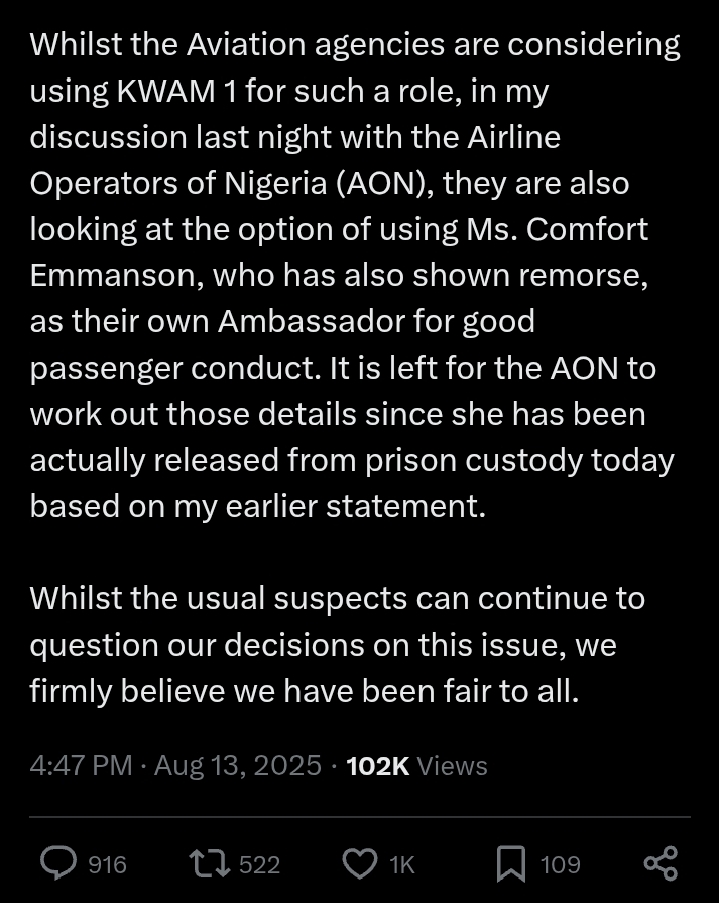This screenshot has width=719, height=903.
Task: Bookmark this post using the bookmark icon
Action: click(510, 864)
